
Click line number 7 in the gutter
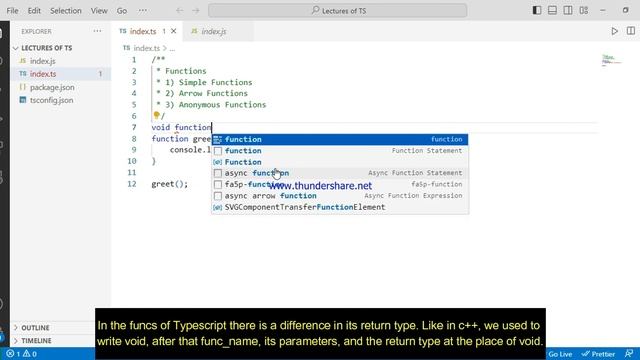pyautogui.click(x=134, y=127)
